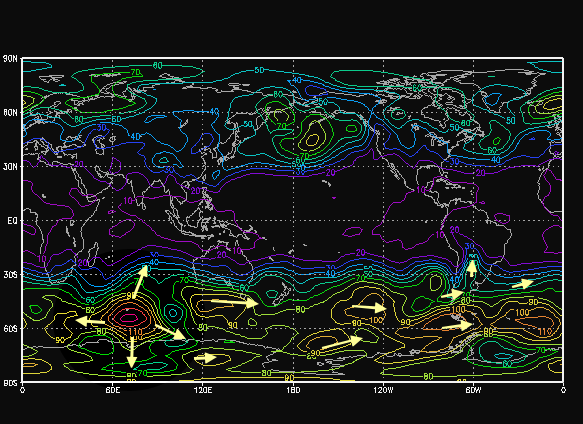Click the 60S latitude axis label
Screen dimensions: 583x424
pyautogui.click(x=10, y=329)
